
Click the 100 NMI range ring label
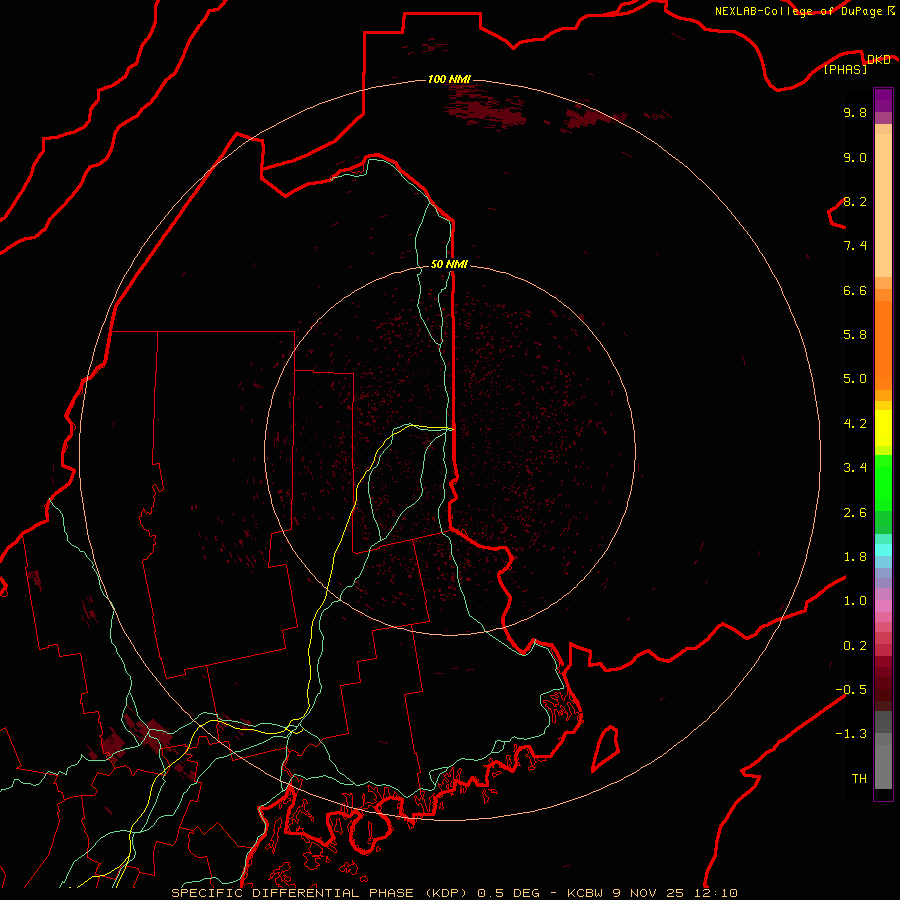click(x=449, y=79)
